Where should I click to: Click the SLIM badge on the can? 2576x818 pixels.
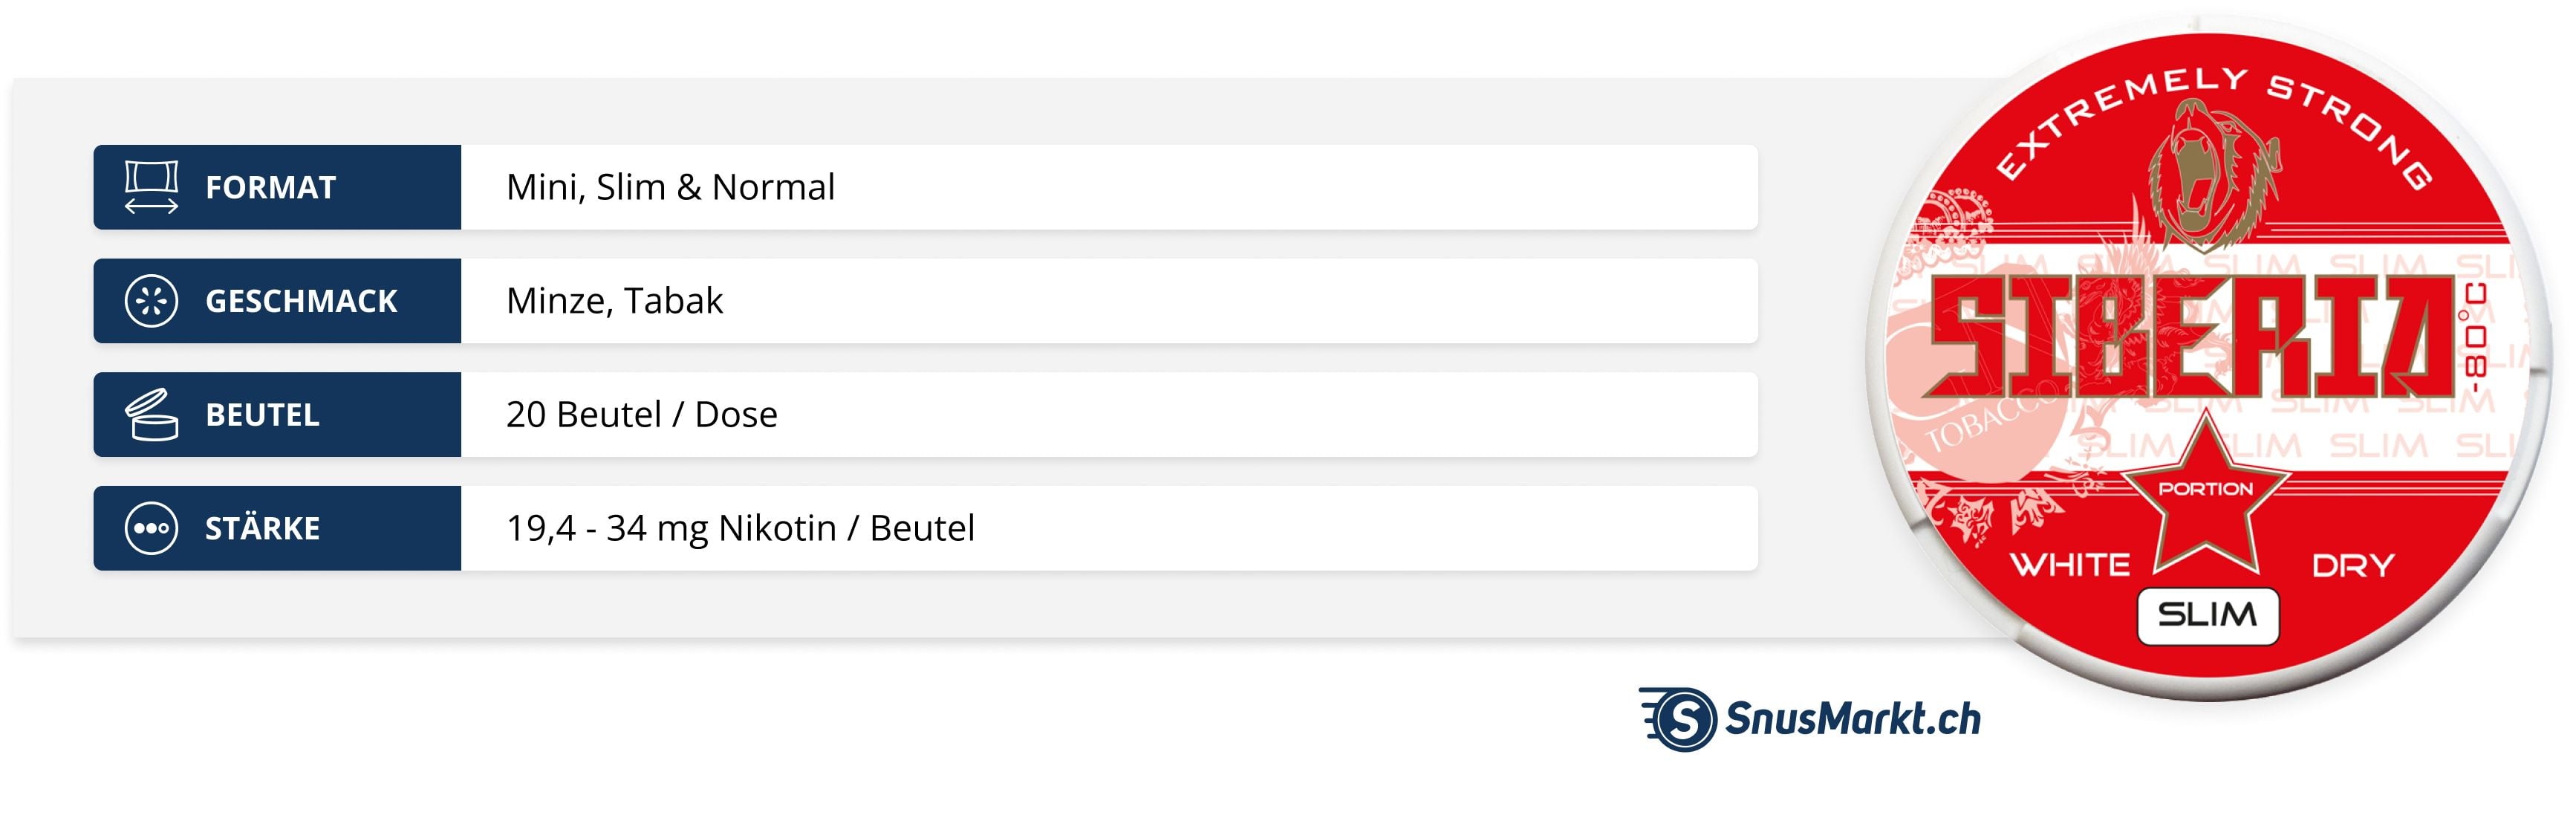coord(2207,615)
